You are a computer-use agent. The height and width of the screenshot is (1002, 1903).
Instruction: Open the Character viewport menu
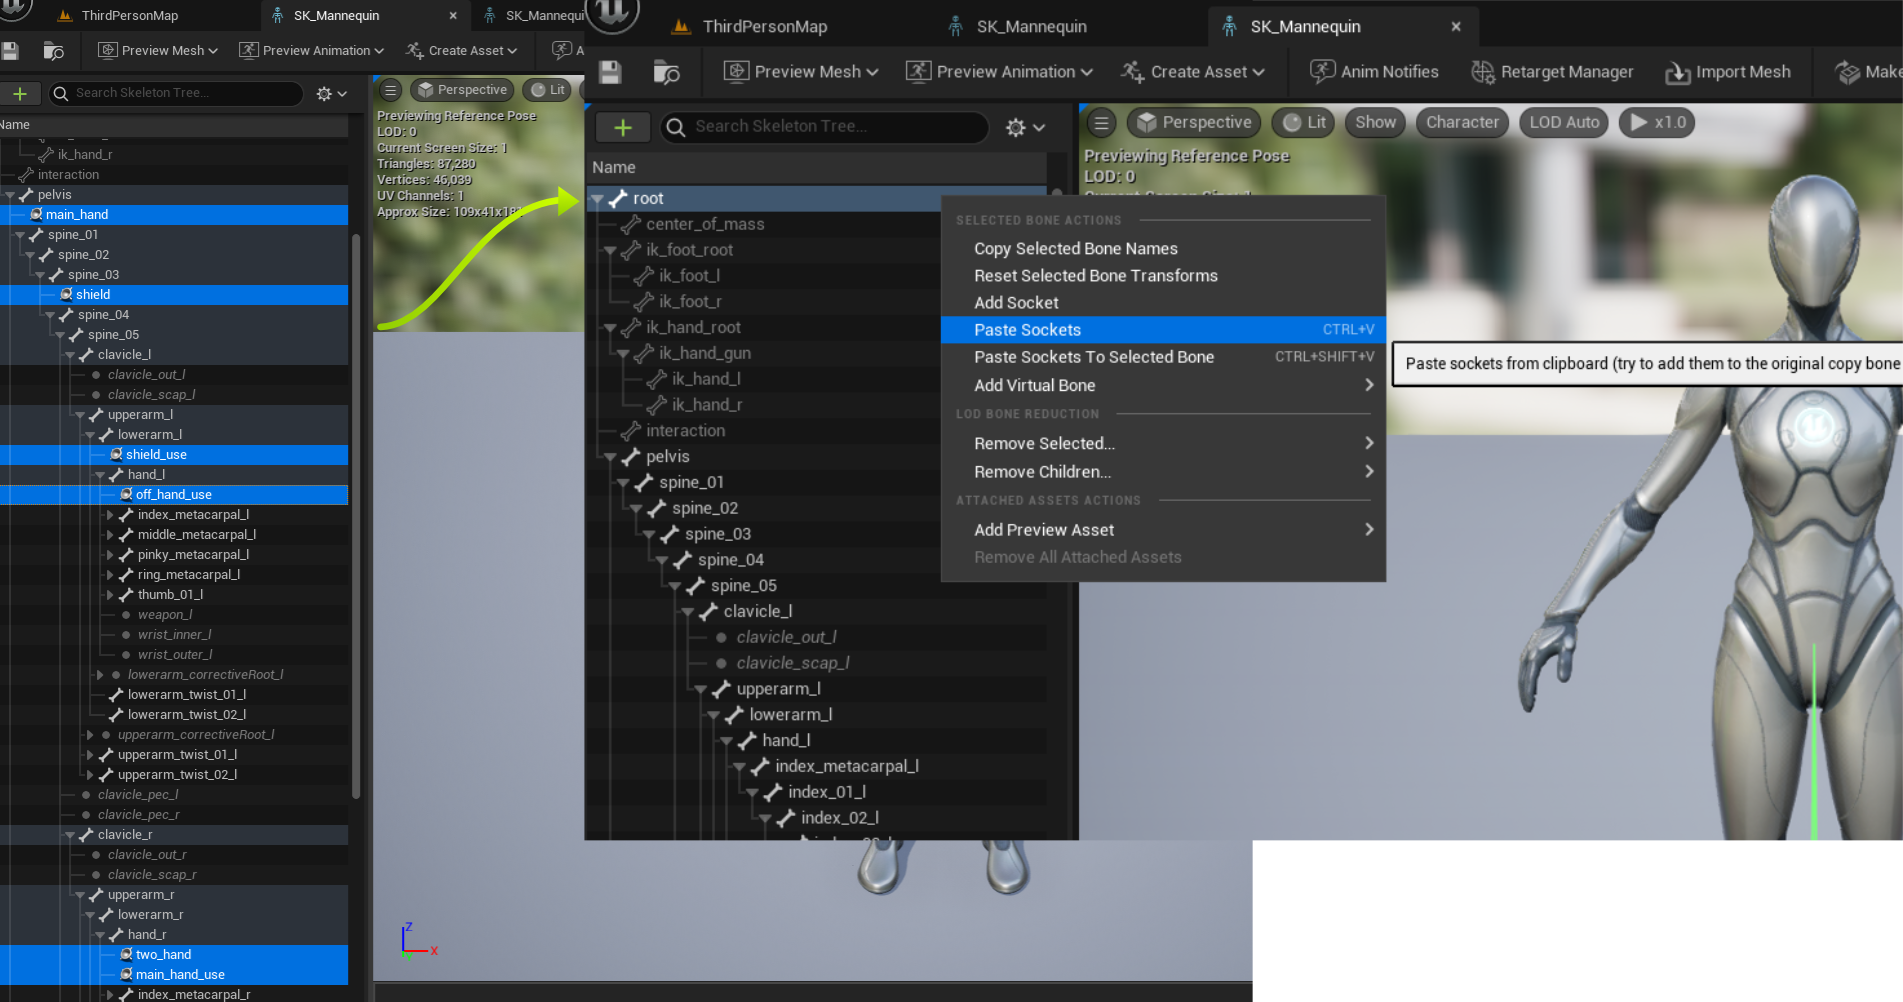(x=1461, y=123)
